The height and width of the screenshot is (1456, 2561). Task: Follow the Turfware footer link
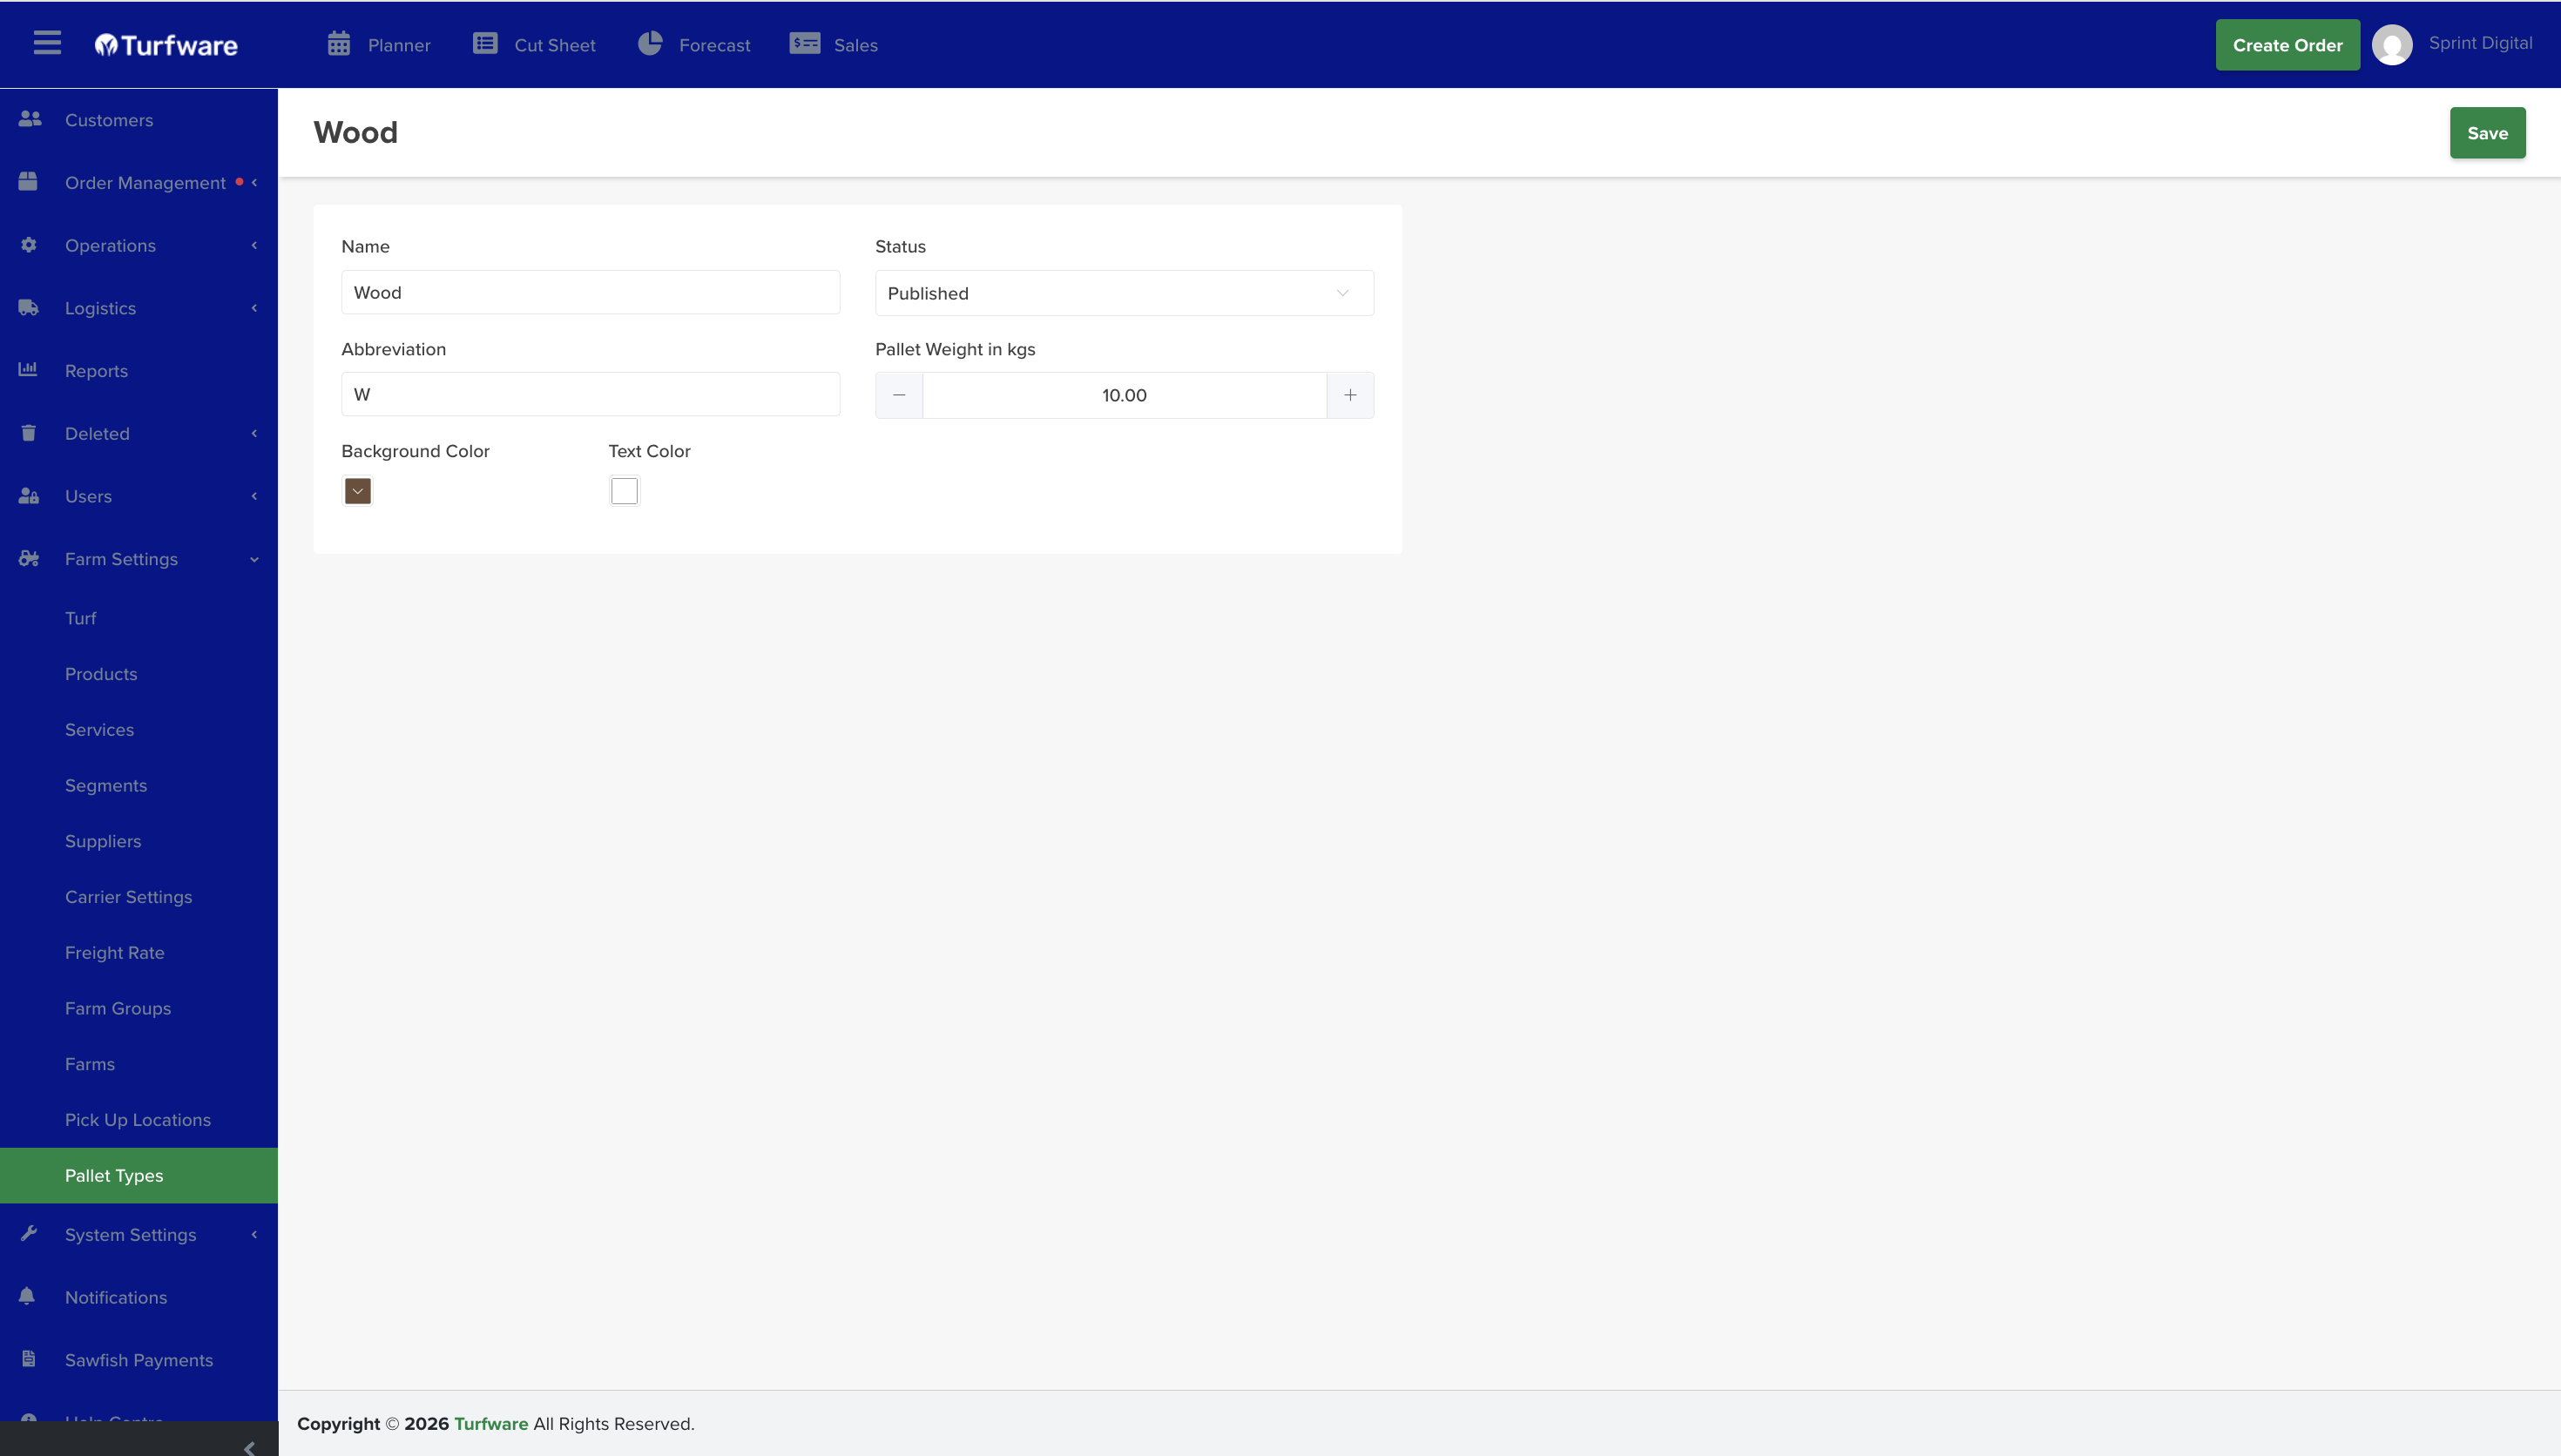click(x=491, y=1423)
